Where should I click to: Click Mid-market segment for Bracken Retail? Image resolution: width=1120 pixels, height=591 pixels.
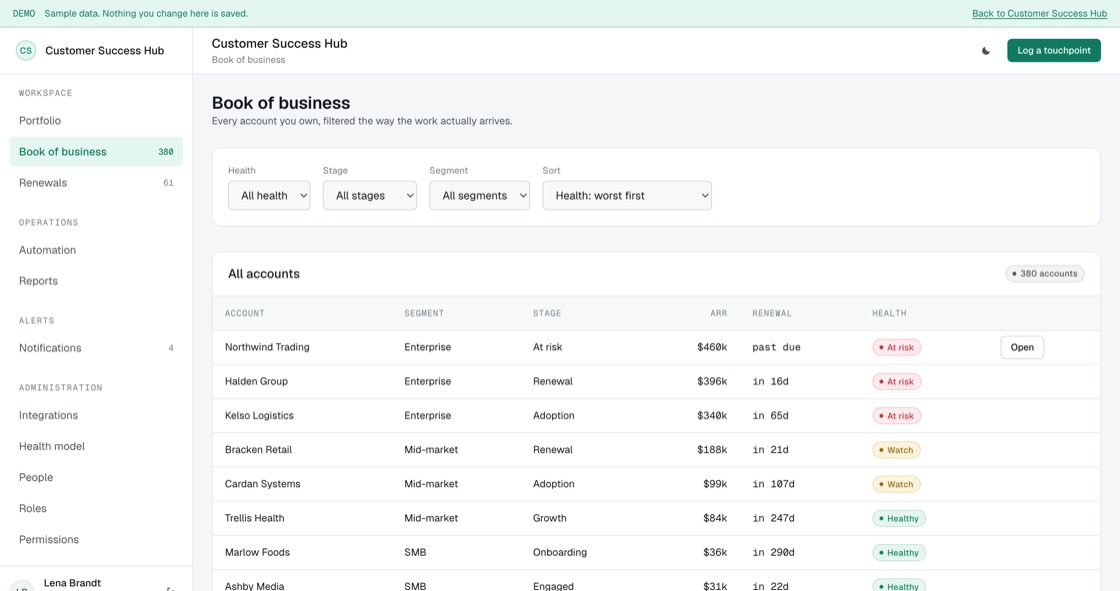tap(431, 450)
